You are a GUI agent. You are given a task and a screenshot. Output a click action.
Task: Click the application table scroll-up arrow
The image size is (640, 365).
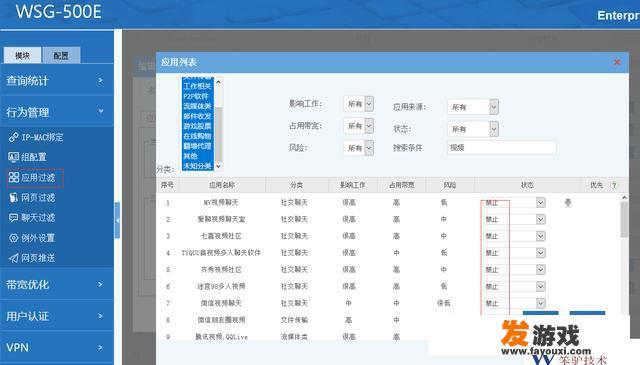[x=624, y=198]
